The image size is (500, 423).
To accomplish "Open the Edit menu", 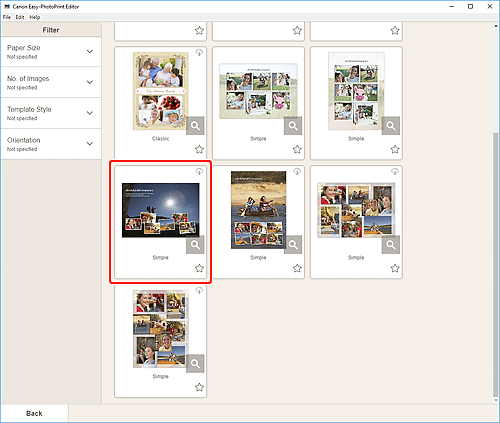I will (x=20, y=17).
